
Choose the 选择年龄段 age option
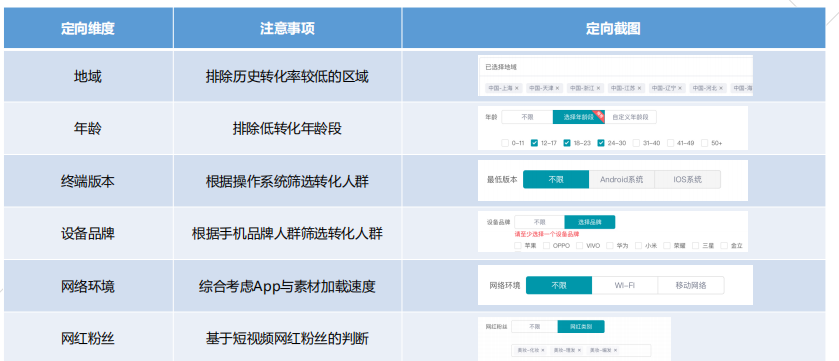tap(578, 117)
